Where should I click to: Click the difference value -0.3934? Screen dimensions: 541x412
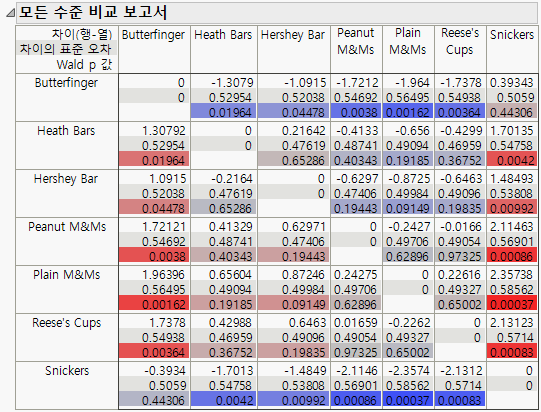pos(165,371)
